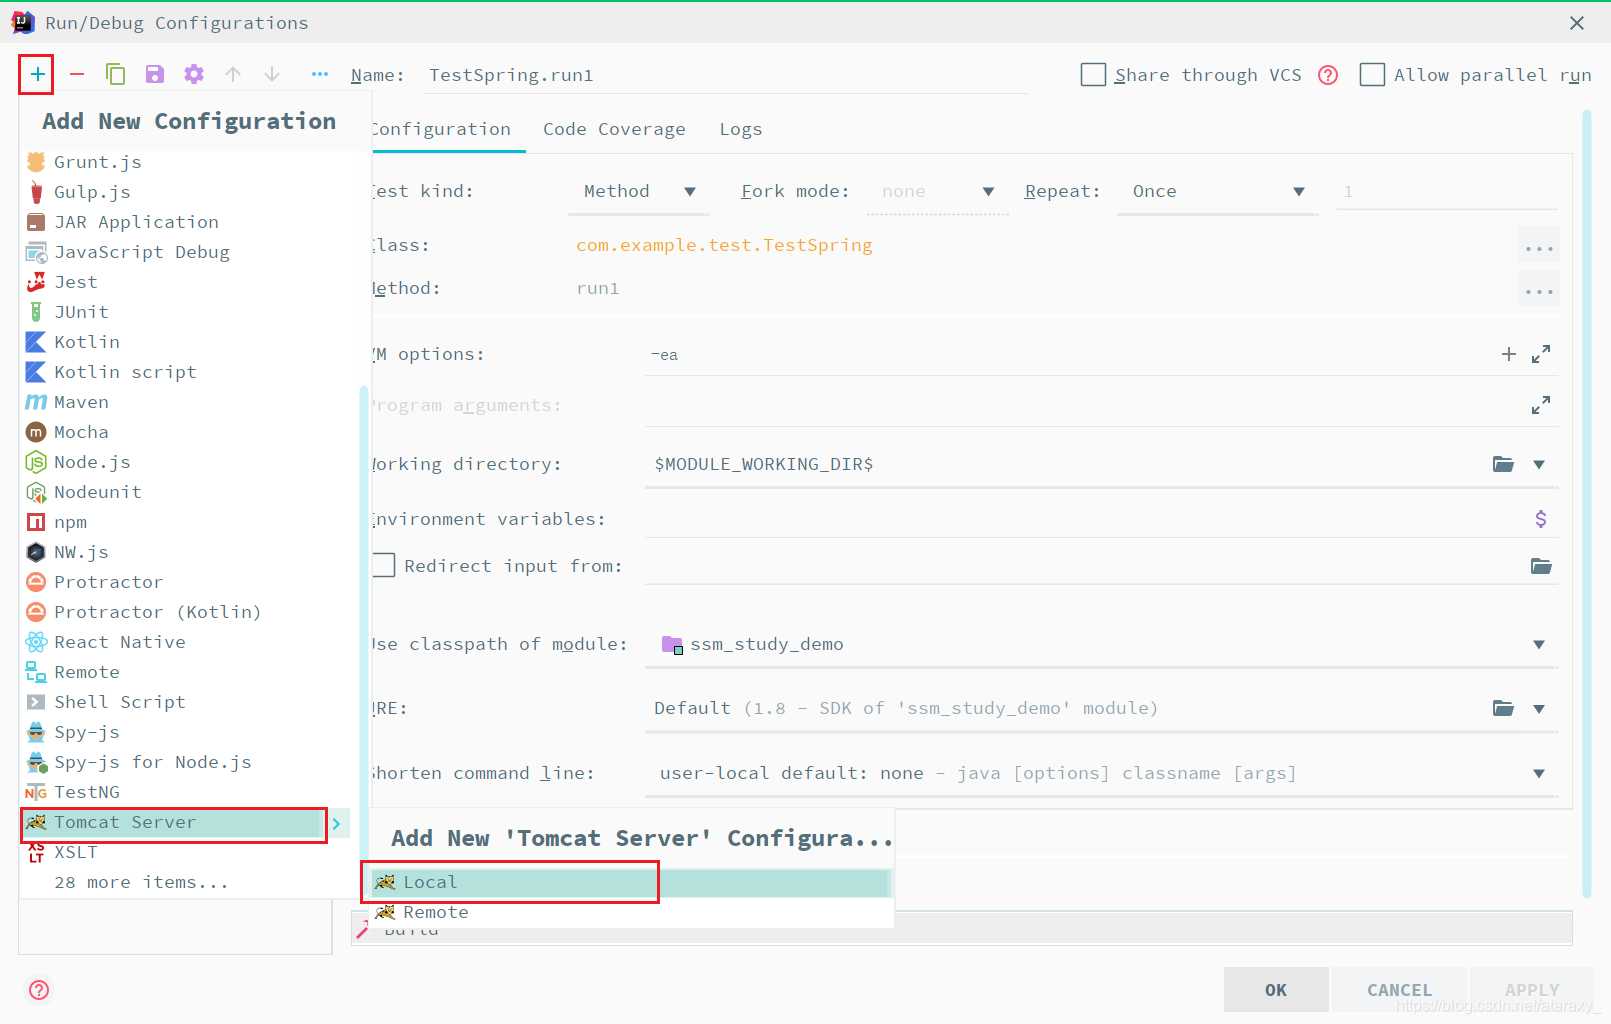Viewport: 1611px width, 1024px height.
Task: Select npm configuration type
Action: (x=189, y=522)
